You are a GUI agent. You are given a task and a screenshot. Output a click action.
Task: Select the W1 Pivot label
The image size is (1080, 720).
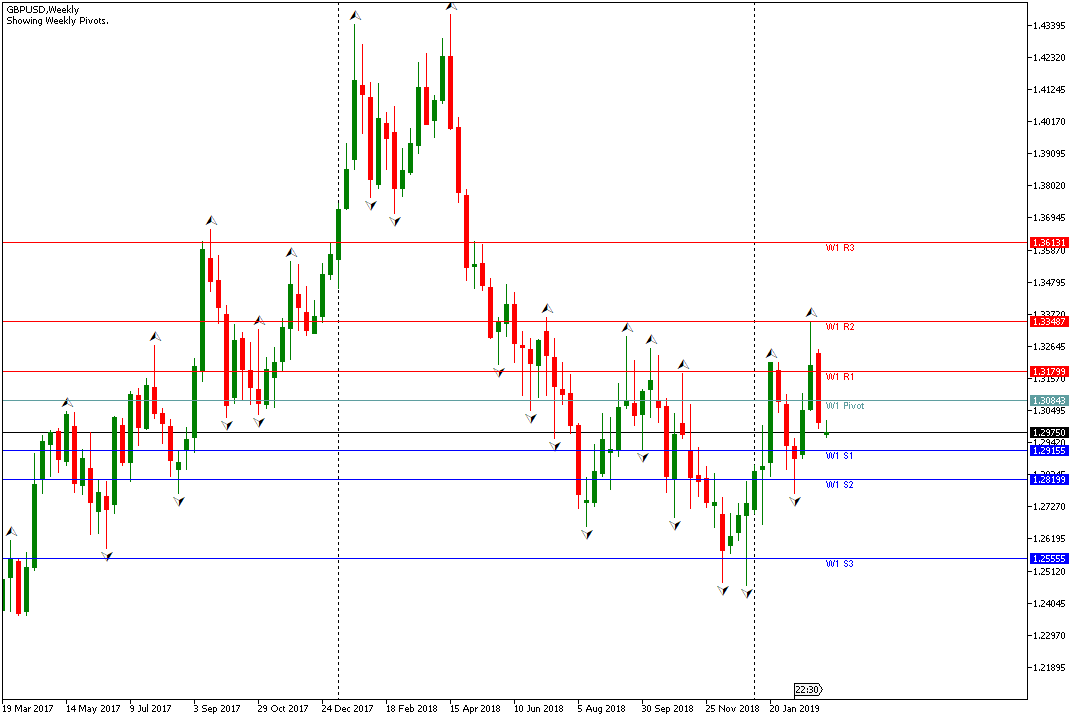click(x=844, y=406)
